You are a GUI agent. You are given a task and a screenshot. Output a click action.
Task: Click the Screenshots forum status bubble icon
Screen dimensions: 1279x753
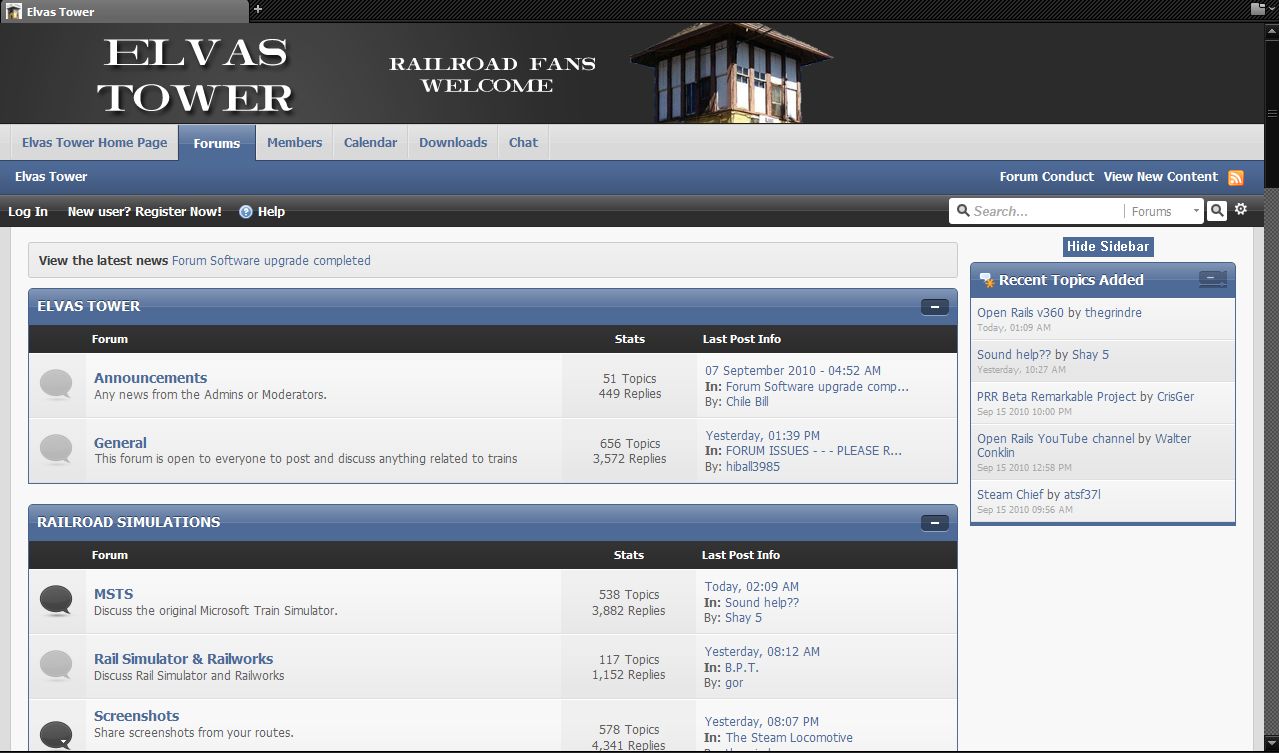click(56, 735)
